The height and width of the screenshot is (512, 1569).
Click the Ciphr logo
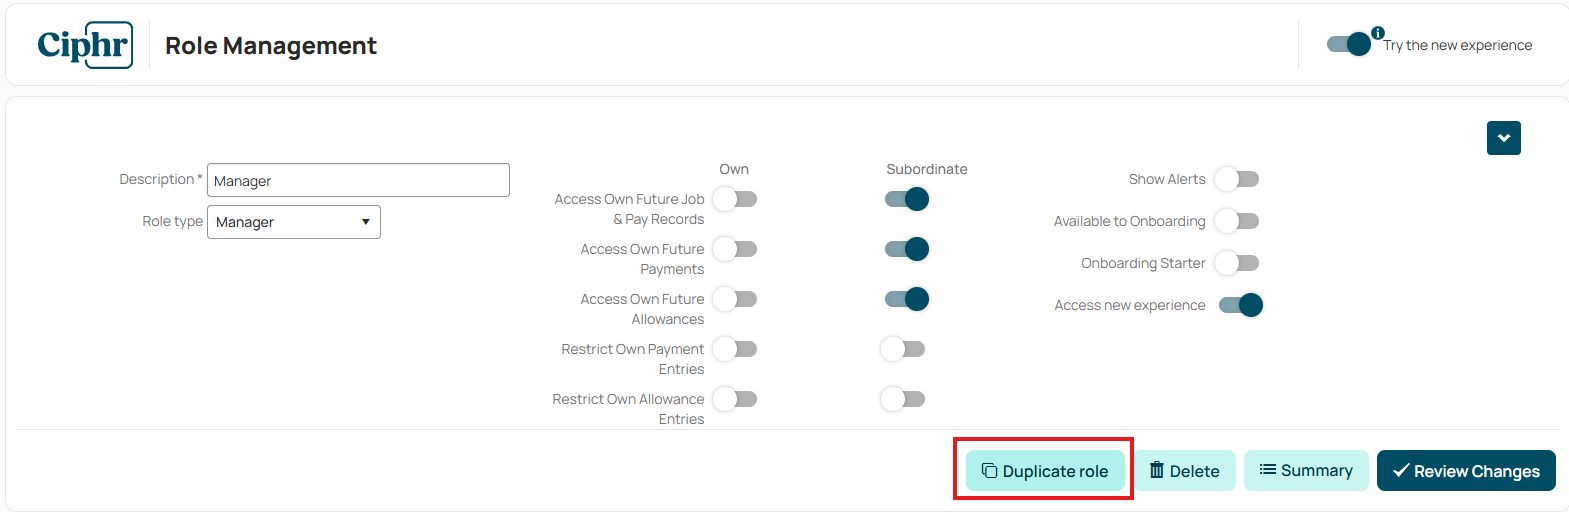coord(85,45)
